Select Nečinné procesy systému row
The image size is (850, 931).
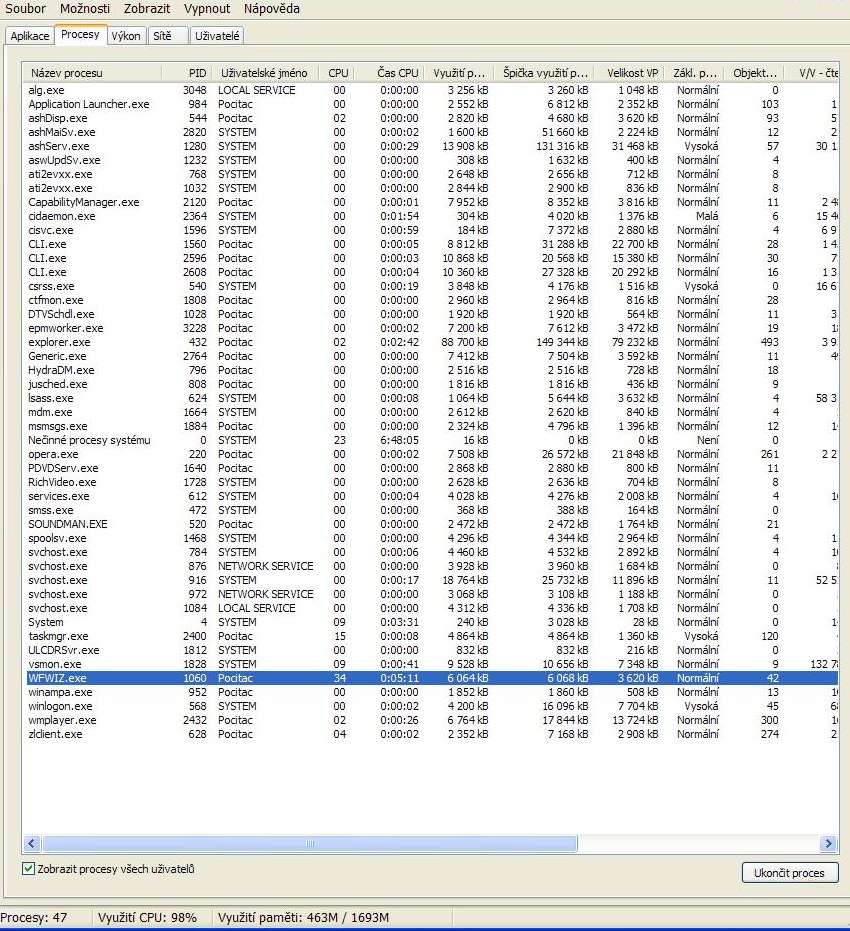click(x=432, y=440)
